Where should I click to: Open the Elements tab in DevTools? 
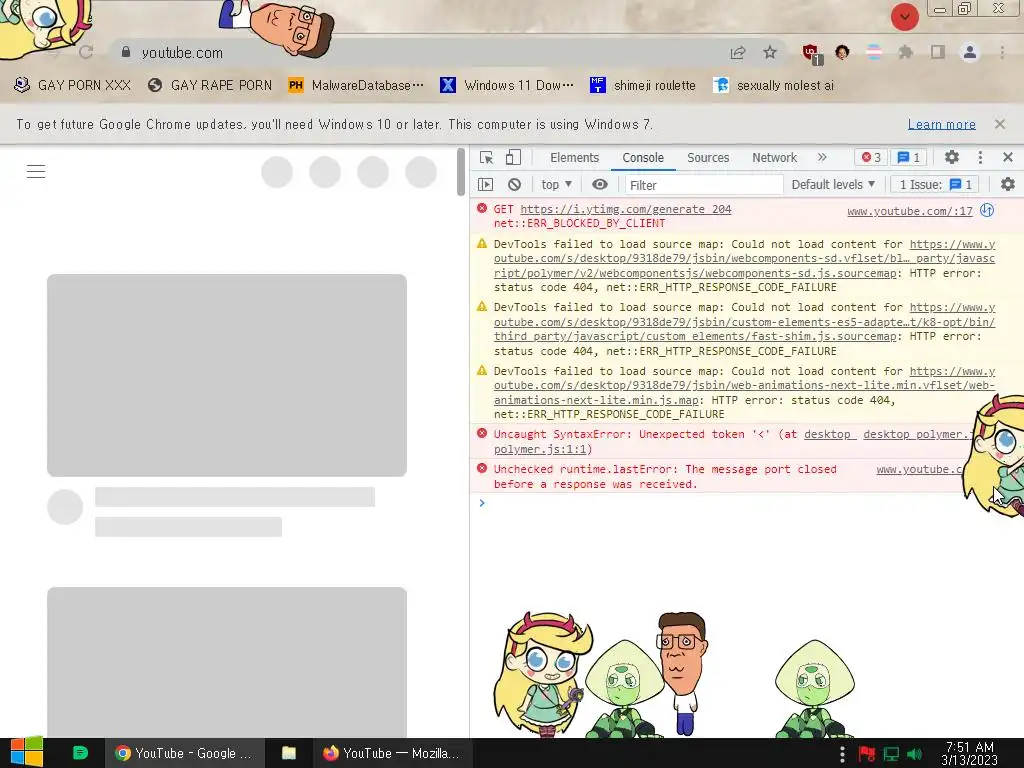(574, 157)
